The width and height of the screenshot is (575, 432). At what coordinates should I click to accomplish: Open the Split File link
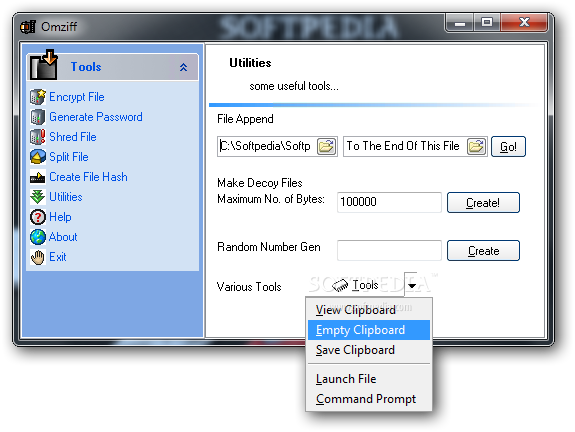tap(69, 157)
